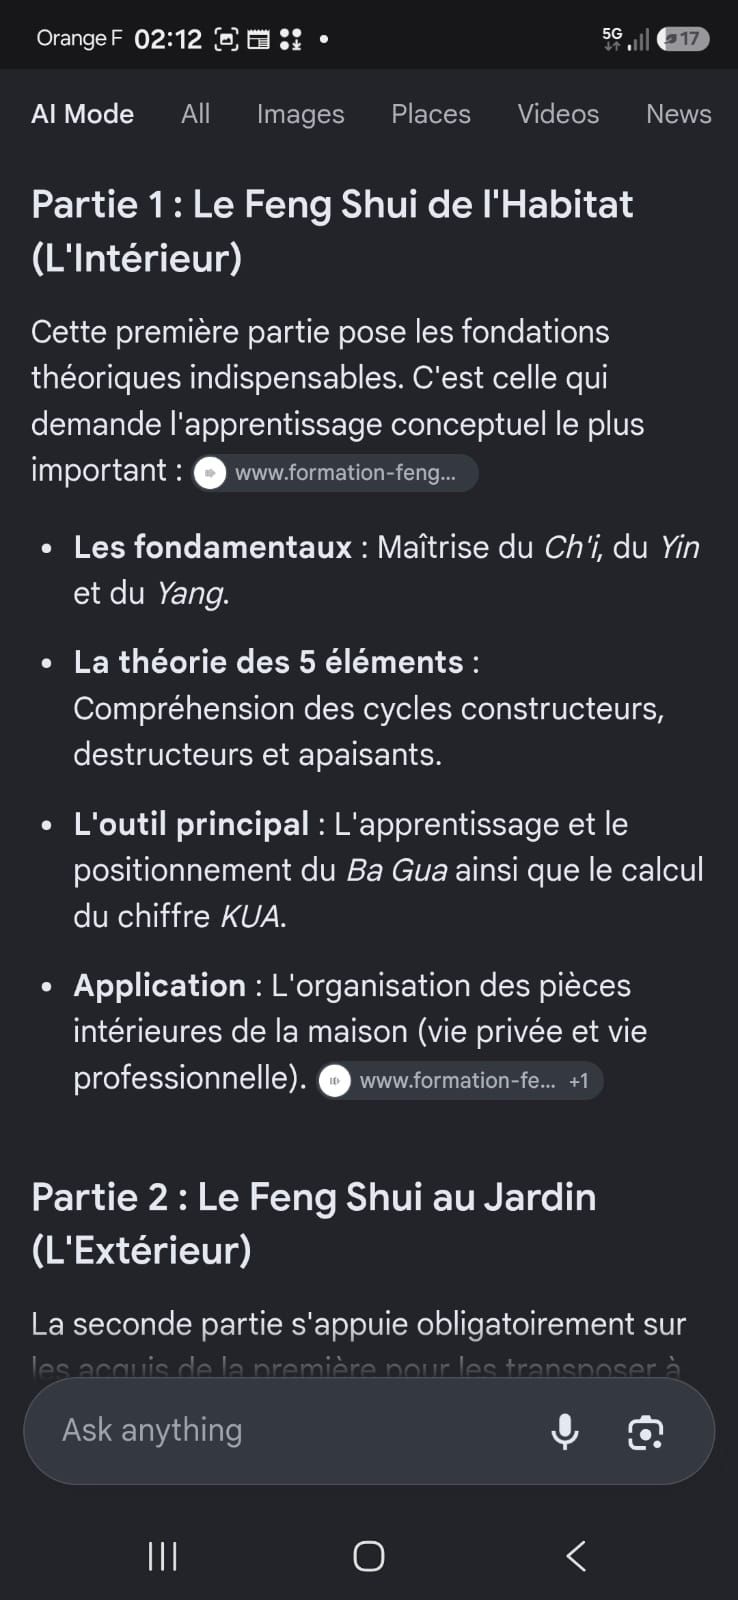
Task: Tap the Partie 2 Feng Shui au Jardin heading
Action: pos(313,1223)
